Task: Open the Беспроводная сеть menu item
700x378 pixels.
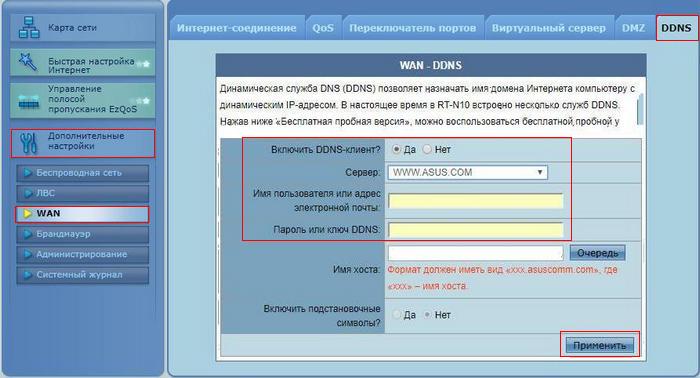Action: [x=83, y=173]
